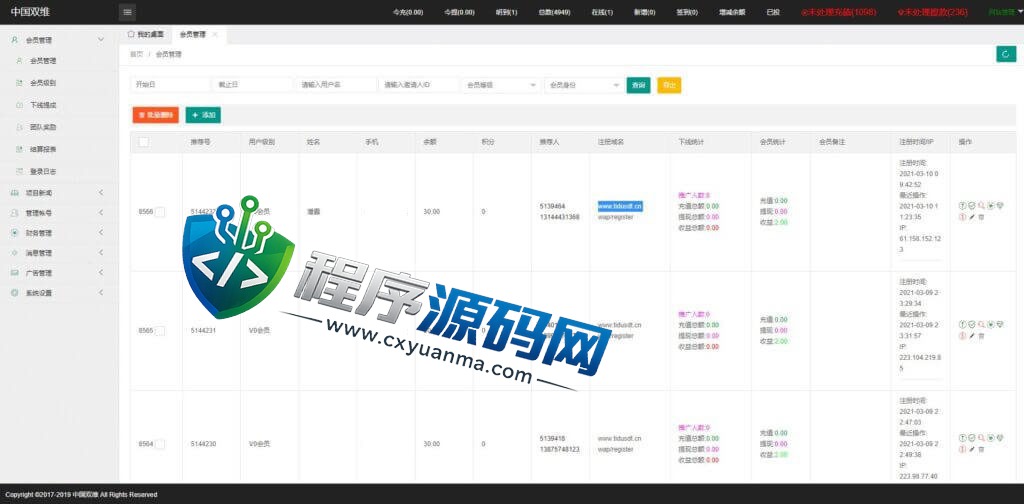Tick the select-all checkbox in table header
The image size is (1024, 504).
(x=144, y=142)
